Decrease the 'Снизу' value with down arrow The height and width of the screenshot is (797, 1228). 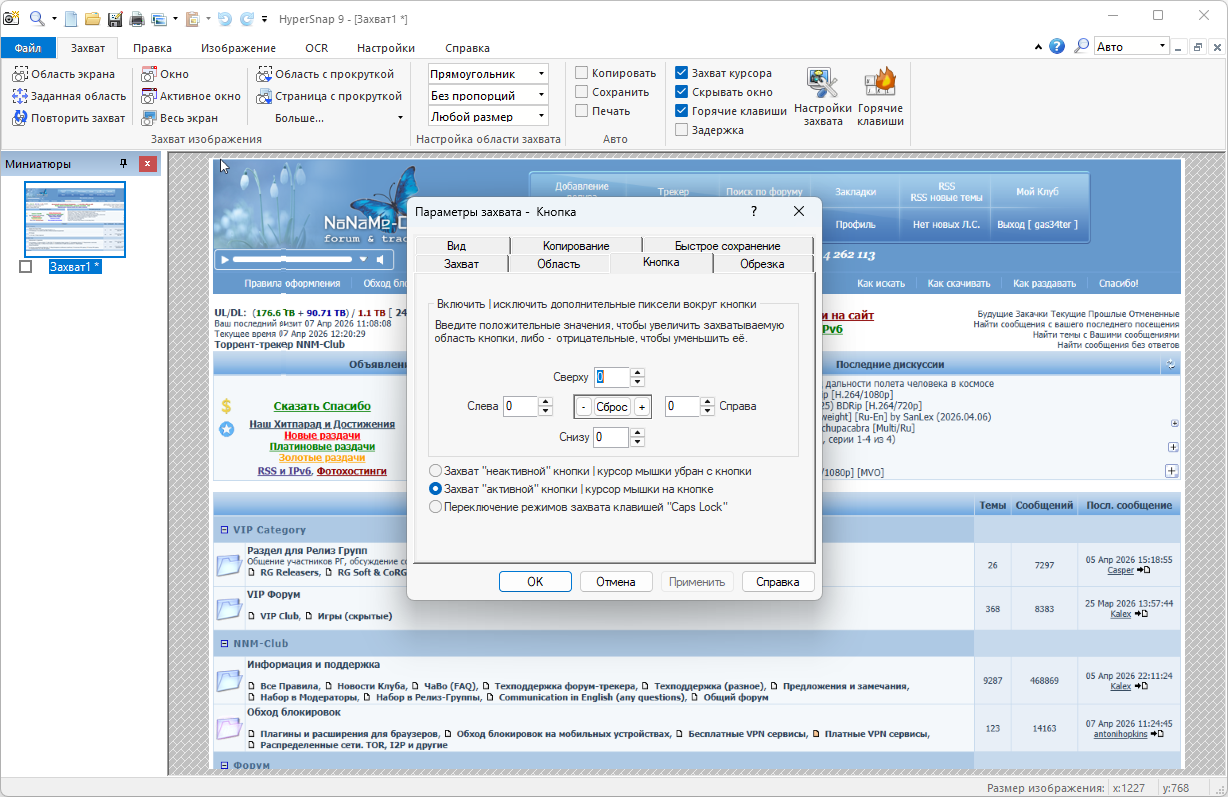[x=637, y=442]
